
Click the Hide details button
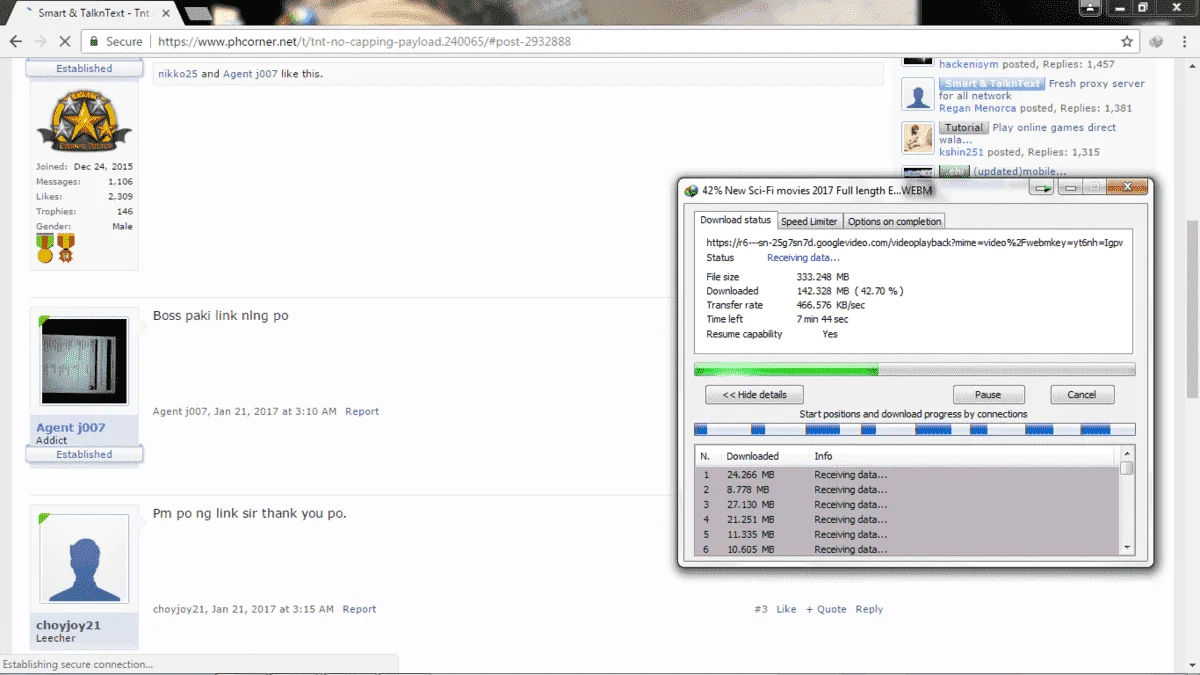tap(754, 394)
